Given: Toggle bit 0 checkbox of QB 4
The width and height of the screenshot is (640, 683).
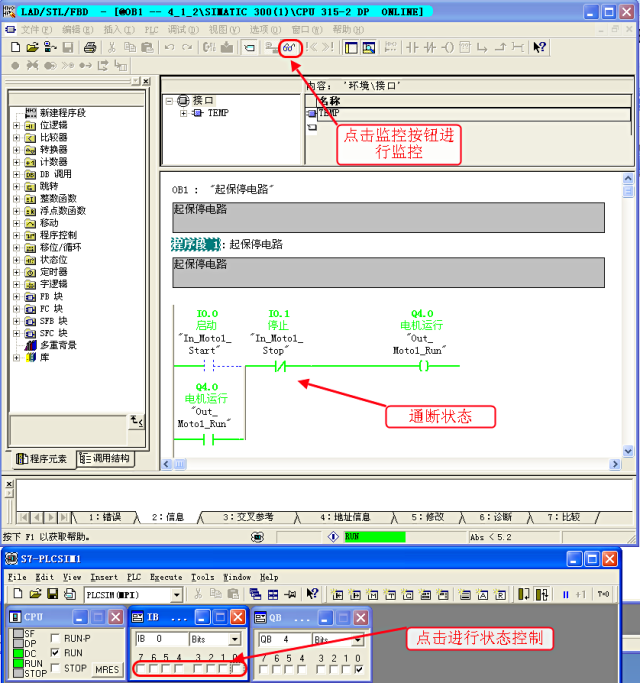Looking at the screenshot, I should click(359, 669).
